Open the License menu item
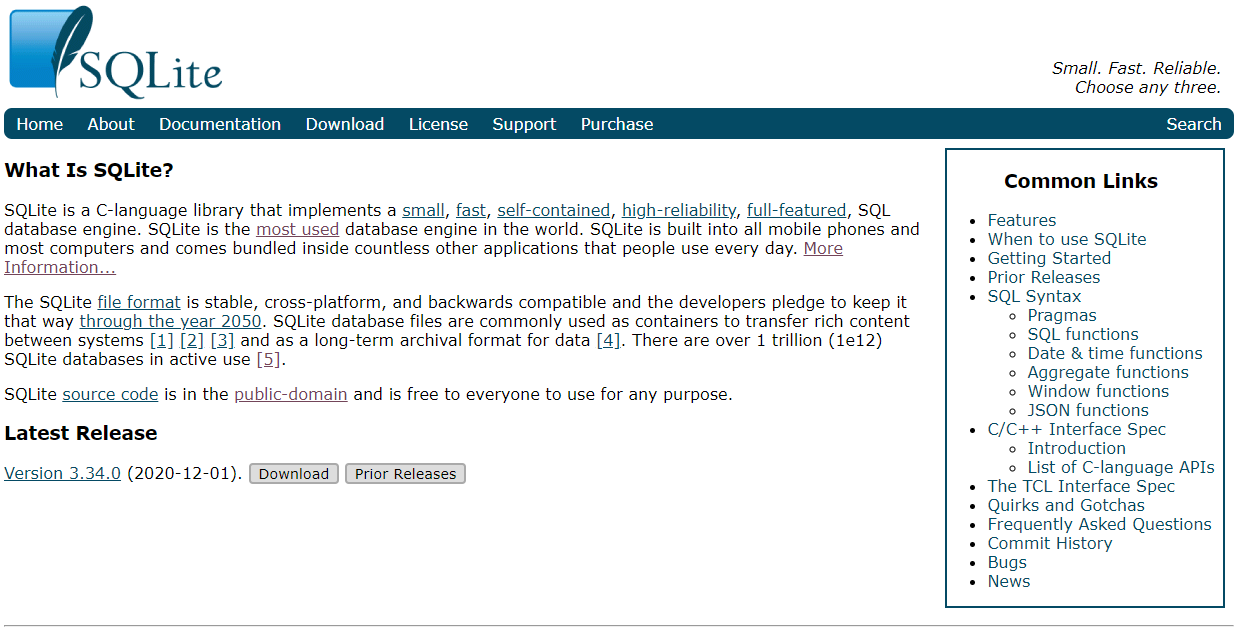 (438, 124)
